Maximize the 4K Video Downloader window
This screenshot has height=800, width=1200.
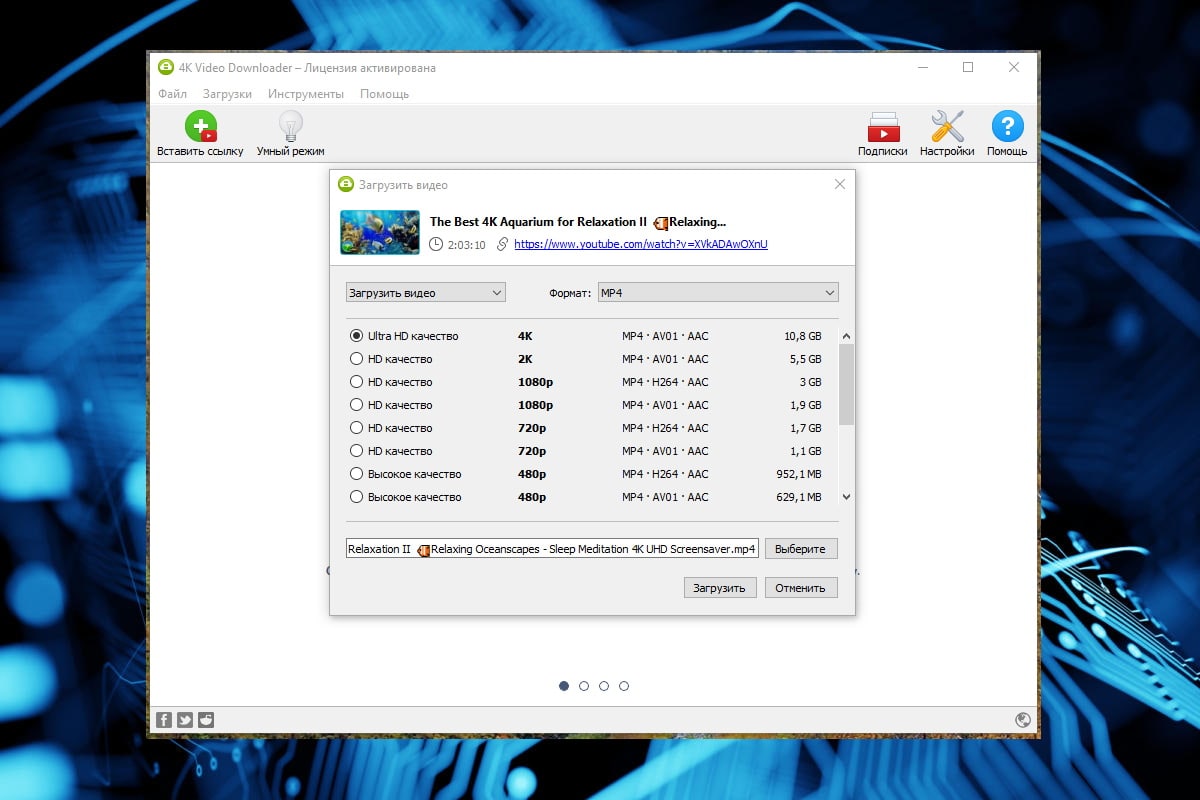pyautogui.click(x=968, y=67)
